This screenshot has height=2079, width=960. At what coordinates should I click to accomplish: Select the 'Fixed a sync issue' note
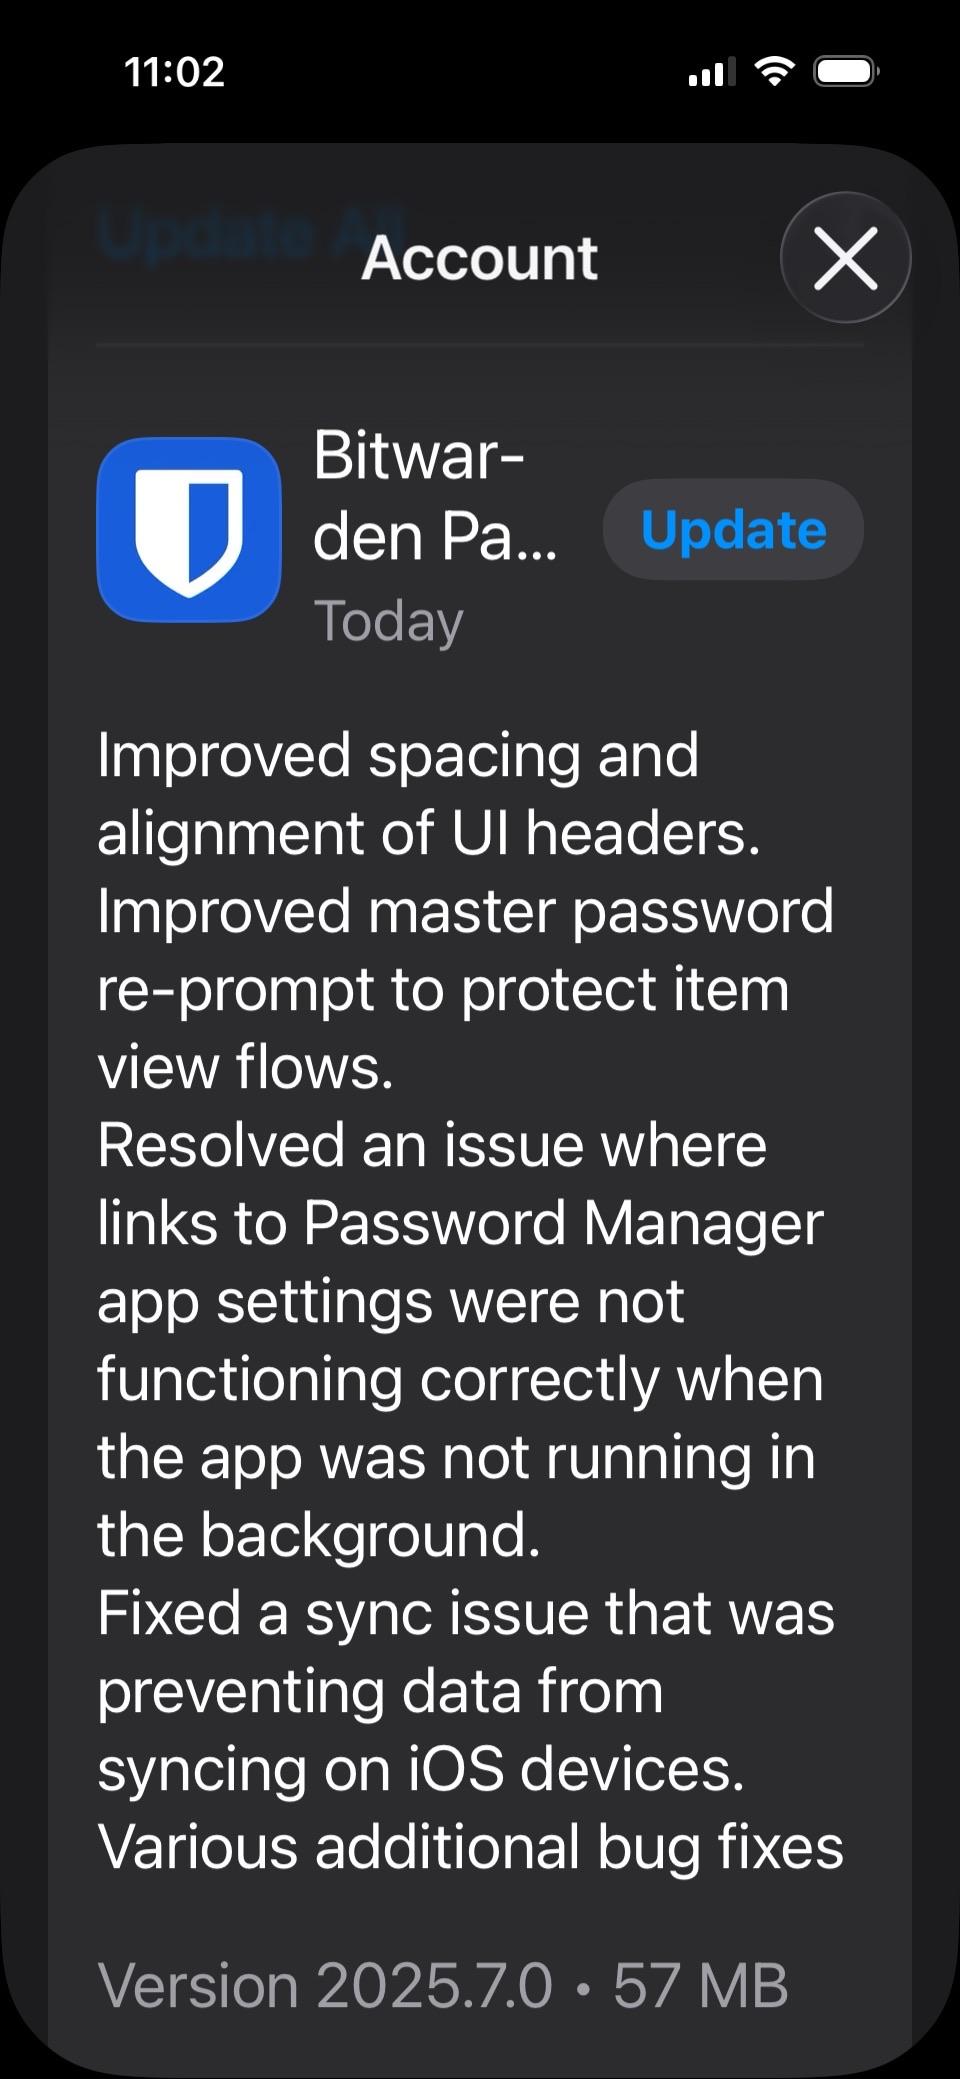click(x=466, y=1692)
